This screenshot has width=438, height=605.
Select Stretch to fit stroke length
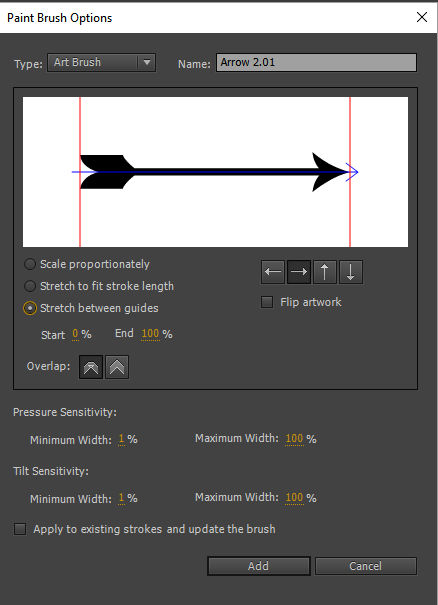click(x=30, y=286)
